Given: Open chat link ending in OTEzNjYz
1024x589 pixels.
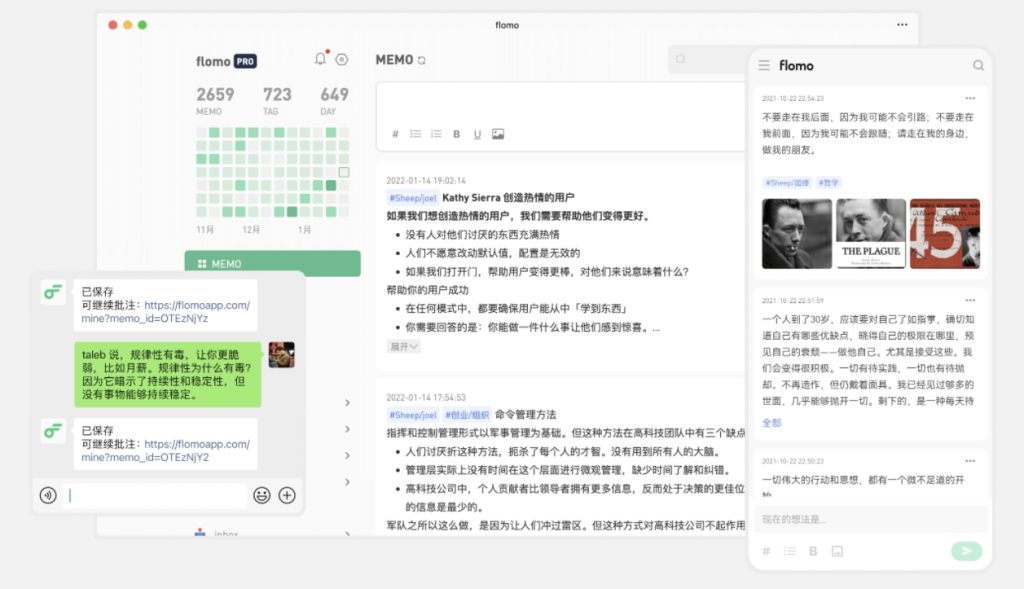Looking at the screenshot, I should pyautogui.click(x=165, y=311).
